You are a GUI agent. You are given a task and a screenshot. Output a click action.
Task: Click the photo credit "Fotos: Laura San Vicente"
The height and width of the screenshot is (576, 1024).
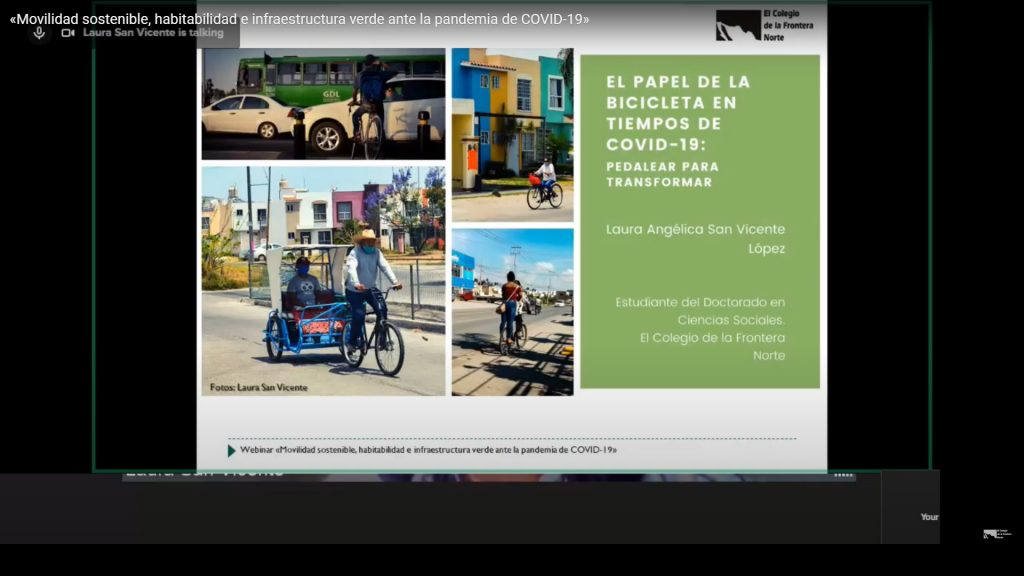tap(259, 387)
